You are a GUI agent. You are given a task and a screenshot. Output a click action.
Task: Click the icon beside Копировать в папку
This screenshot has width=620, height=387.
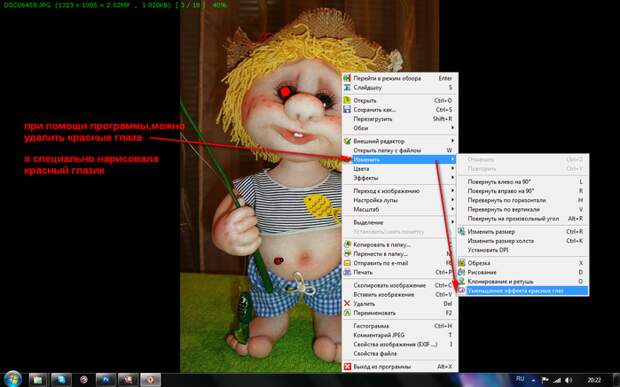[347, 244]
